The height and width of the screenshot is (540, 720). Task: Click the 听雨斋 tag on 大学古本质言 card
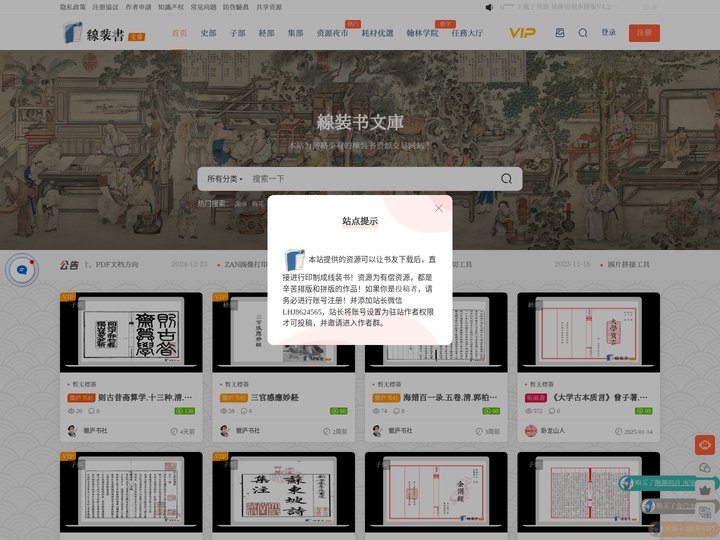536,398
